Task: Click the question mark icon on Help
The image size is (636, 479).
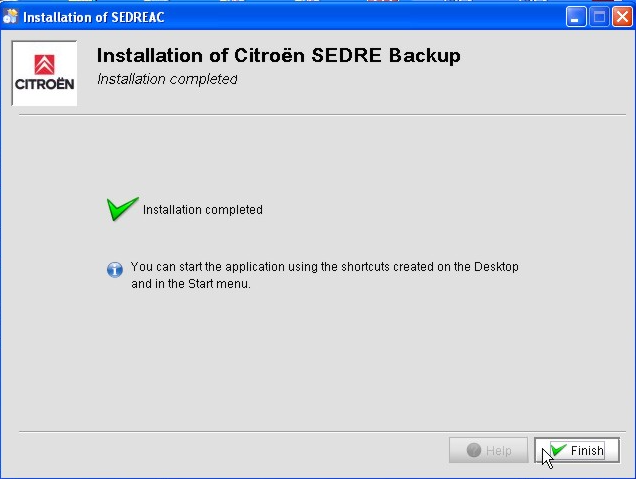Action: (x=474, y=451)
